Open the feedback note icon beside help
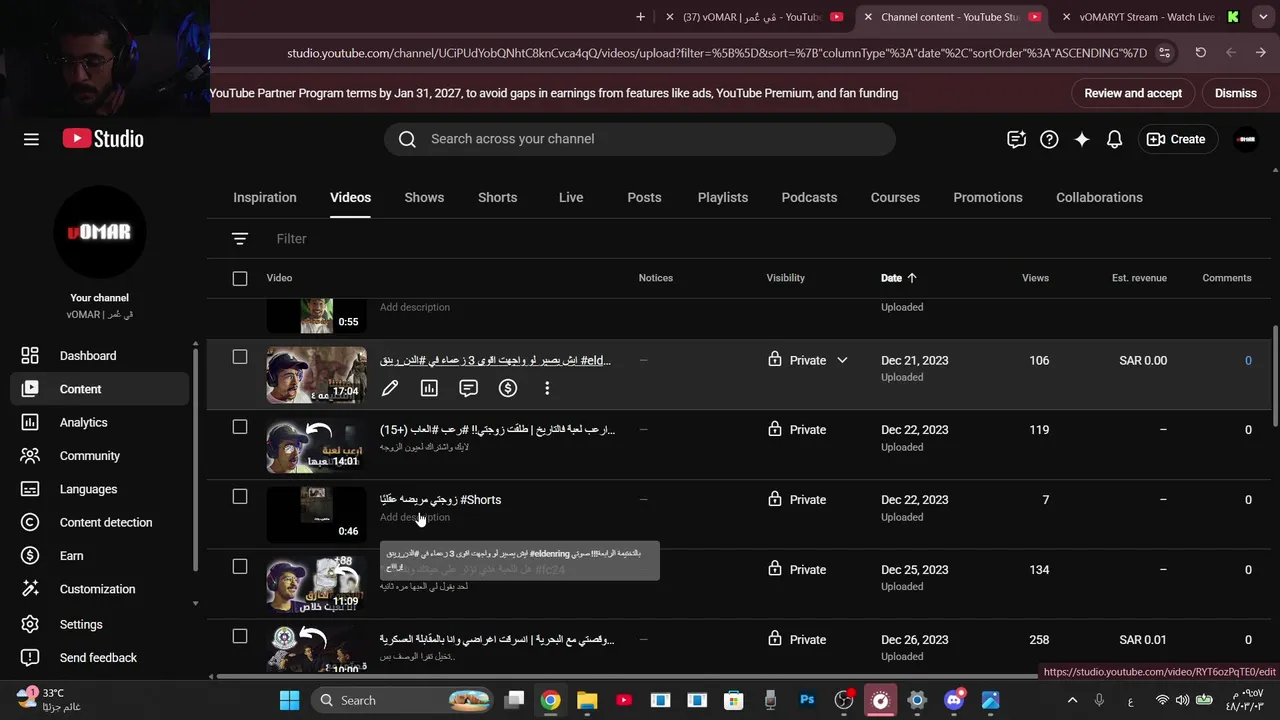The width and height of the screenshot is (1280, 720). coord(1016,139)
